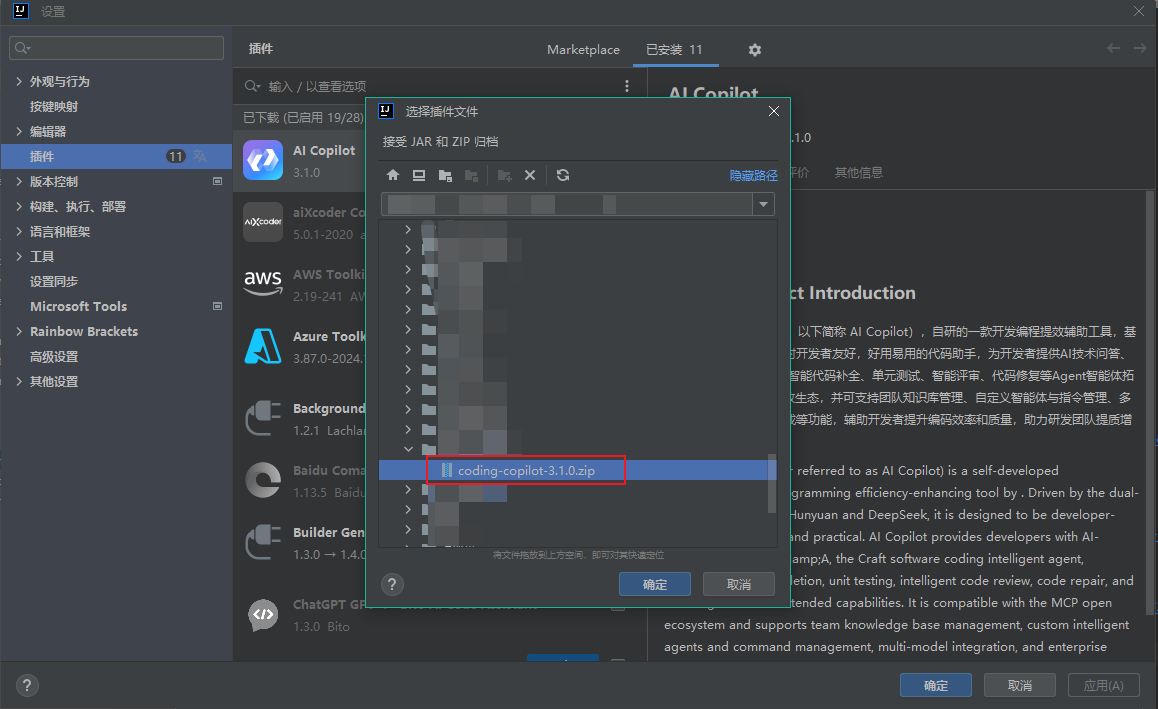Expand the 构建、执行、部署 settings section
The width and height of the screenshot is (1158, 709).
[19, 206]
